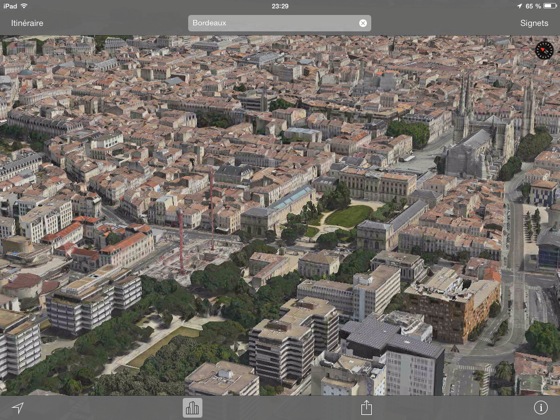Open the Signets bookmarks button
560x420 pixels.
tap(534, 23)
